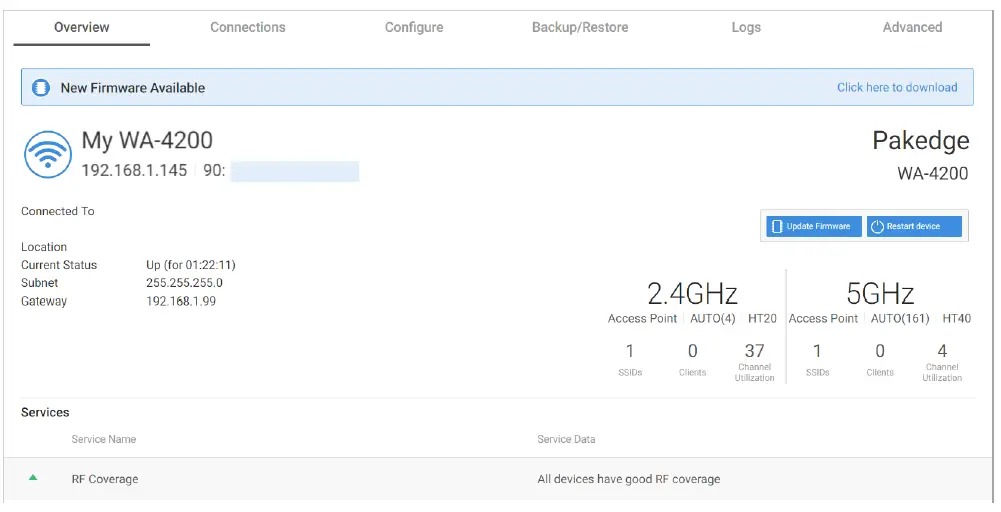
Task: Switch to the Connections tab
Action: click(248, 27)
